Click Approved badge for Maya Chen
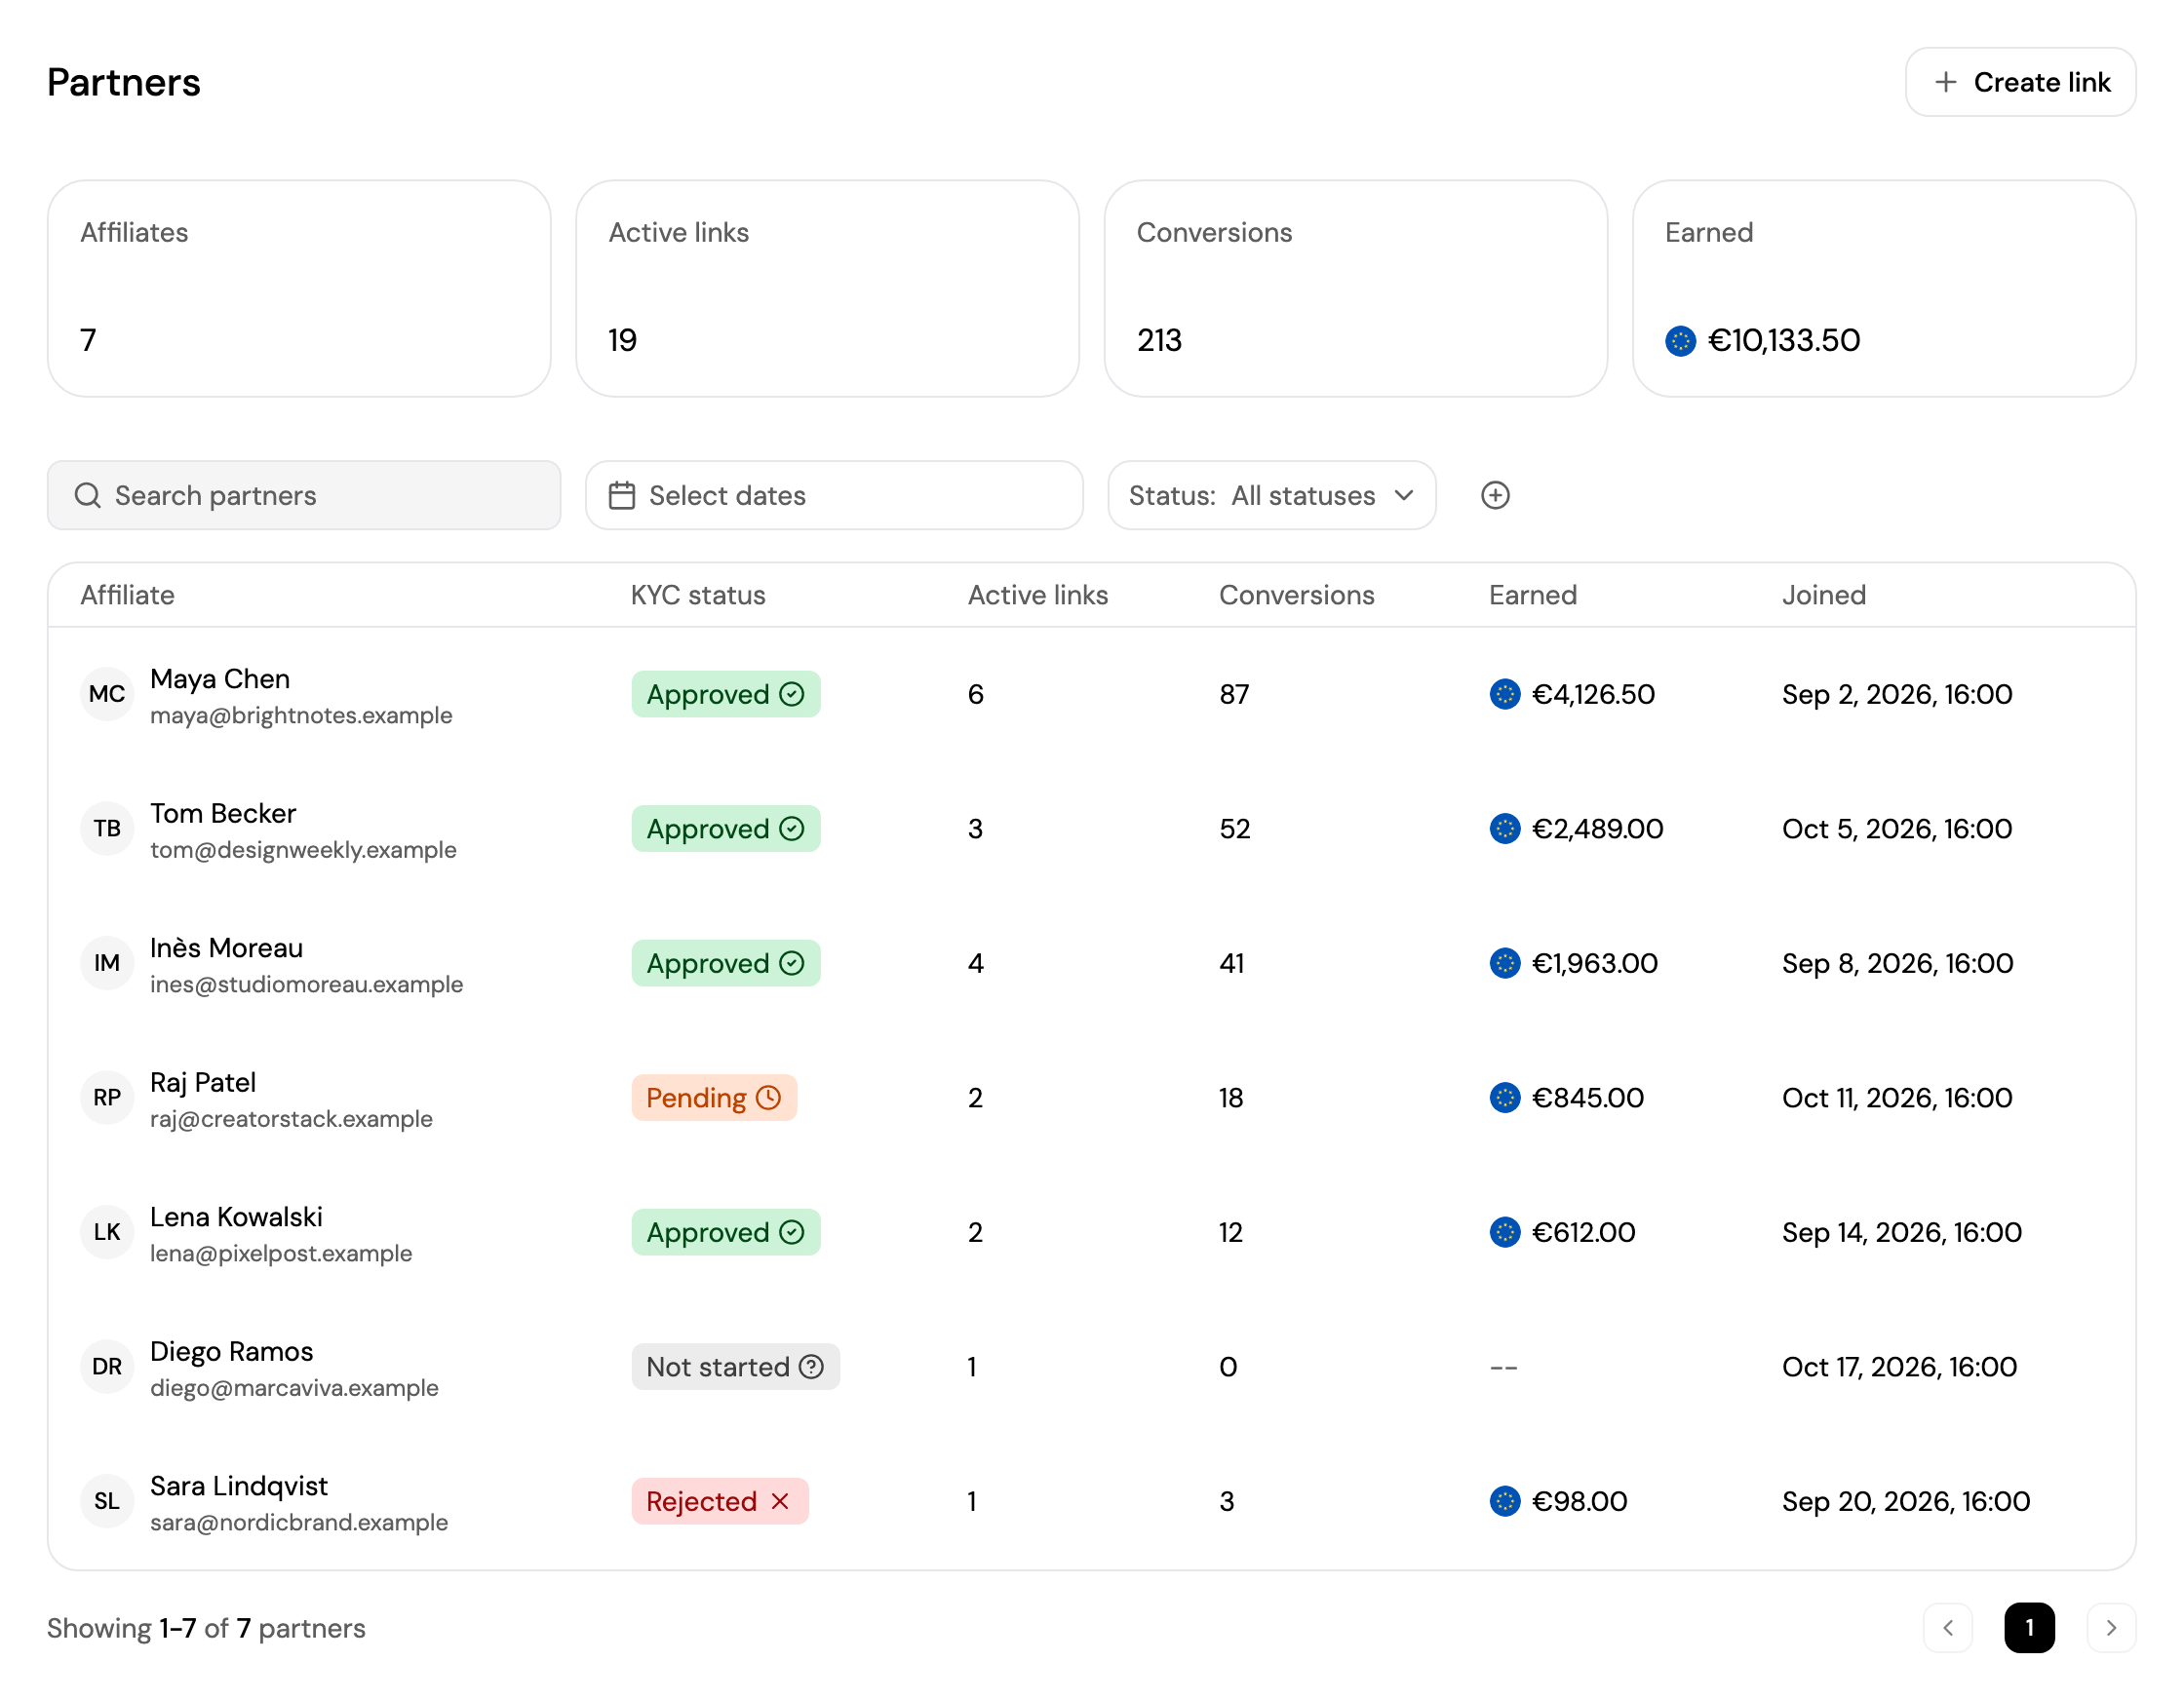Image resolution: width=2184 pixels, height=1700 pixels. 726,694
